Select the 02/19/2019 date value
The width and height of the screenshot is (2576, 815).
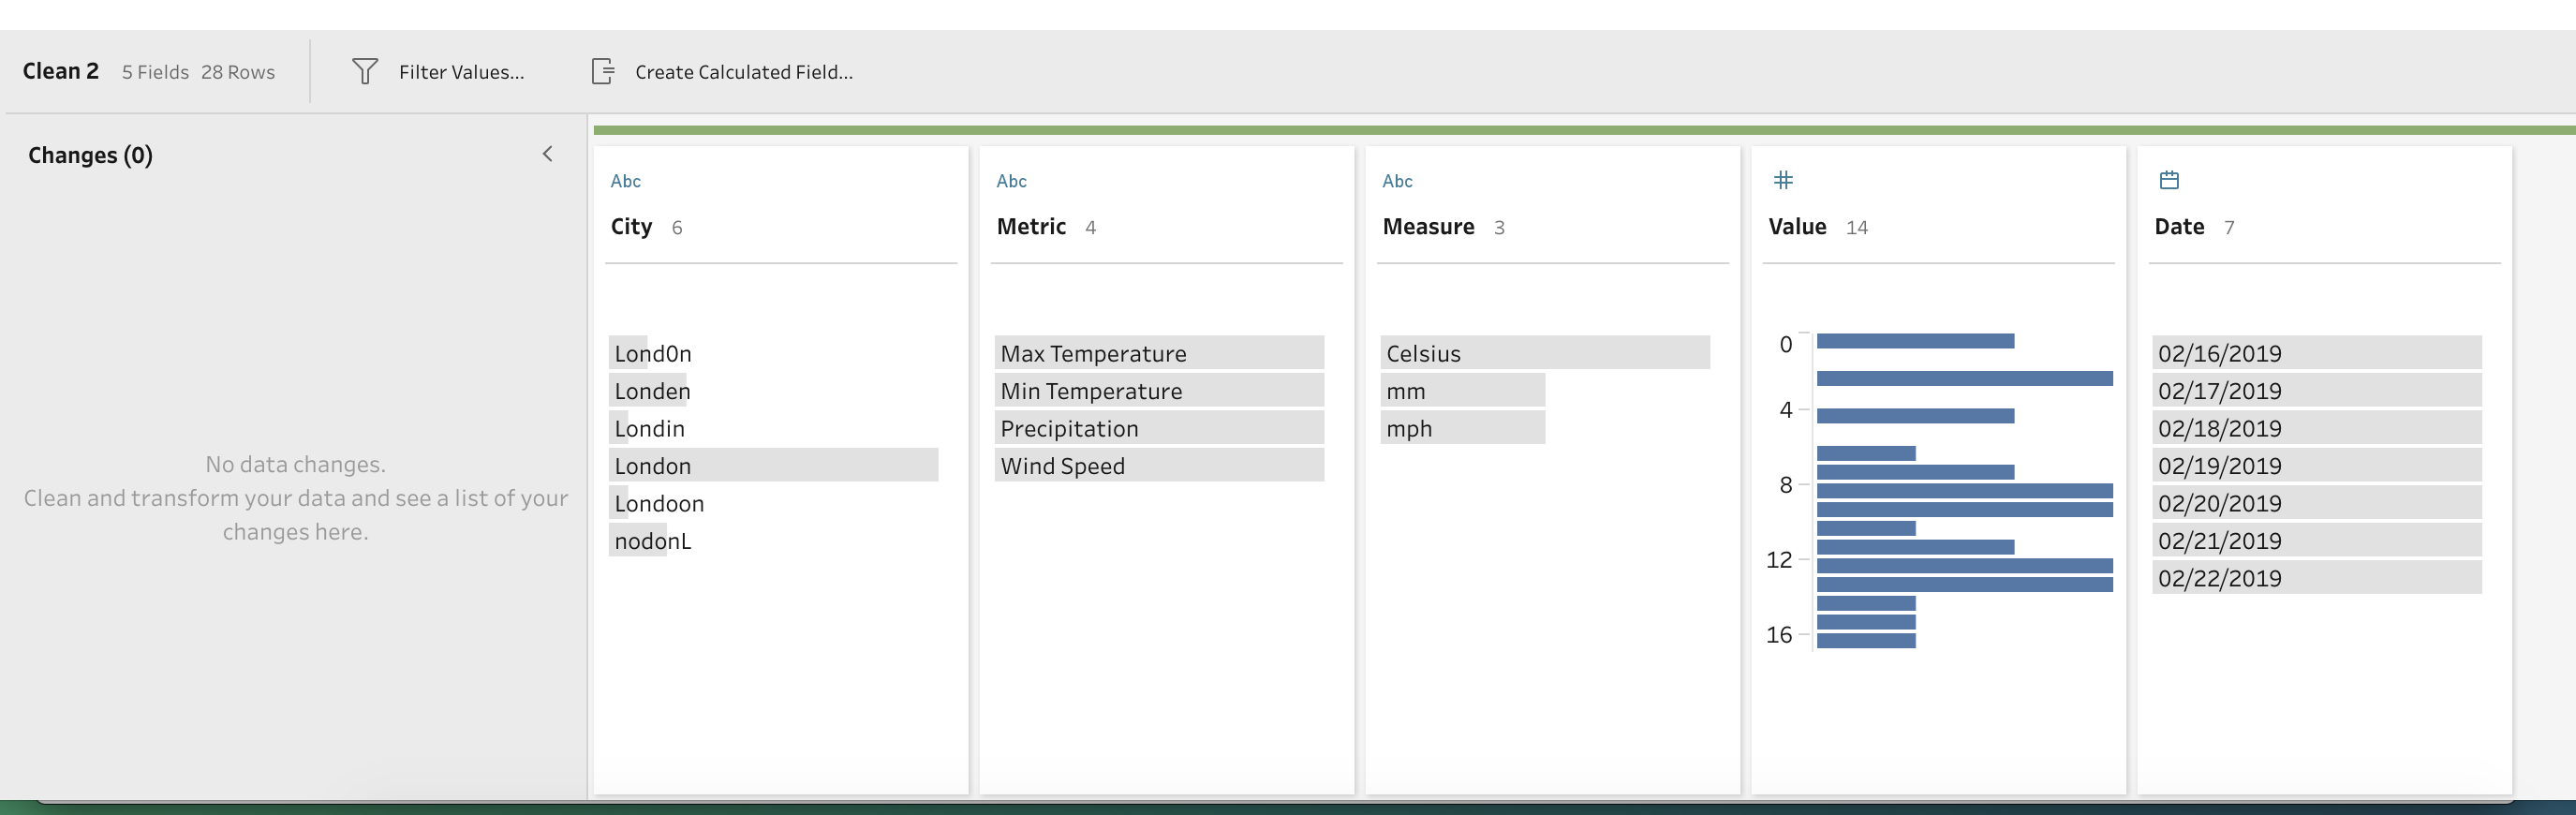[x=2219, y=466]
